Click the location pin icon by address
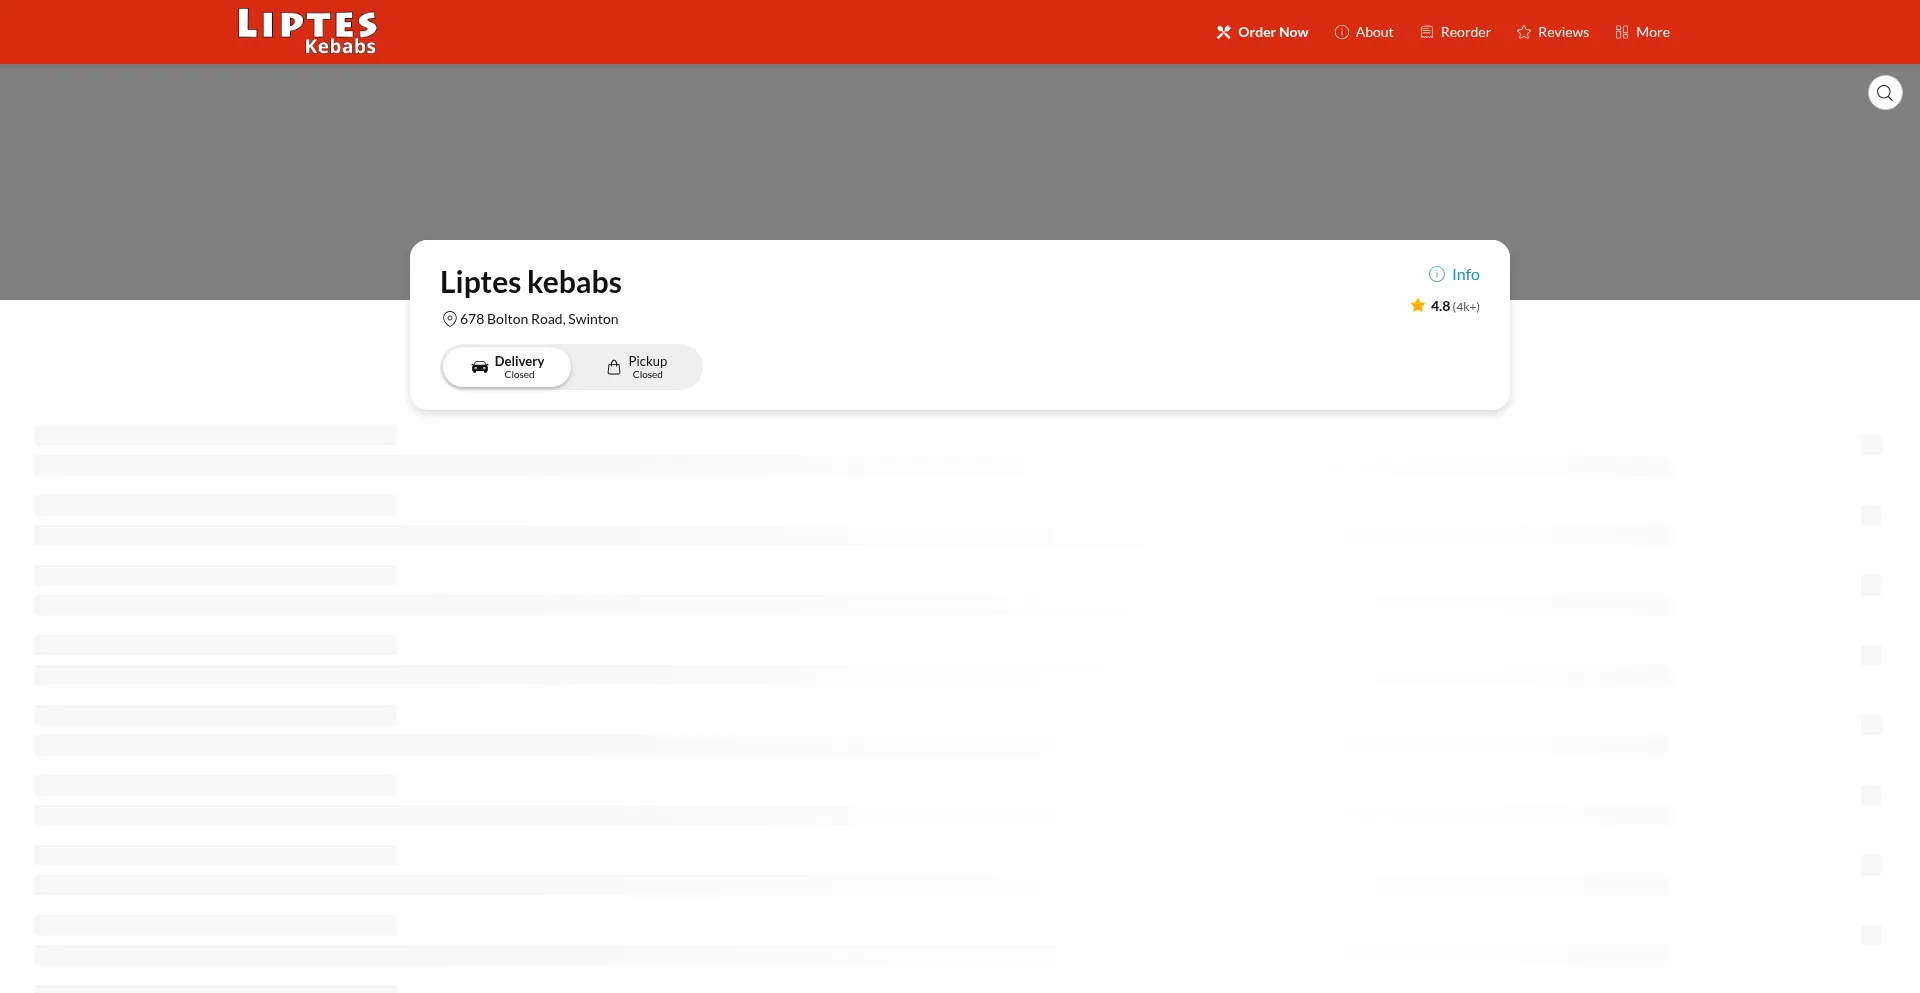The width and height of the screenshot is (1920, 993). 450,319
